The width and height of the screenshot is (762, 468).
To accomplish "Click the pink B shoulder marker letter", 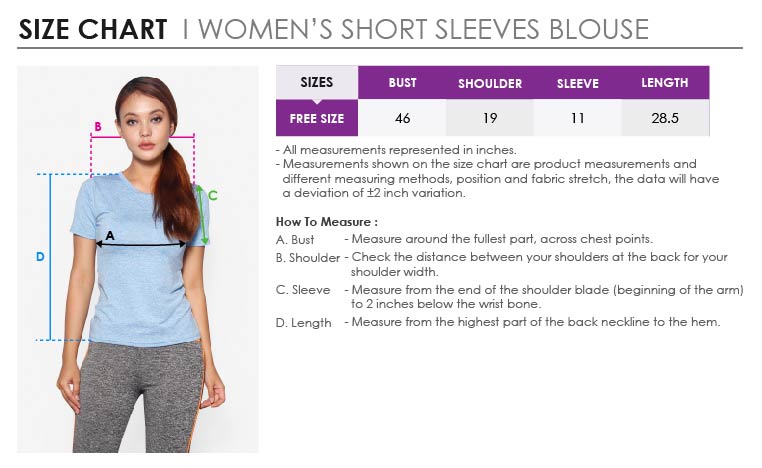I will (97, 126).
